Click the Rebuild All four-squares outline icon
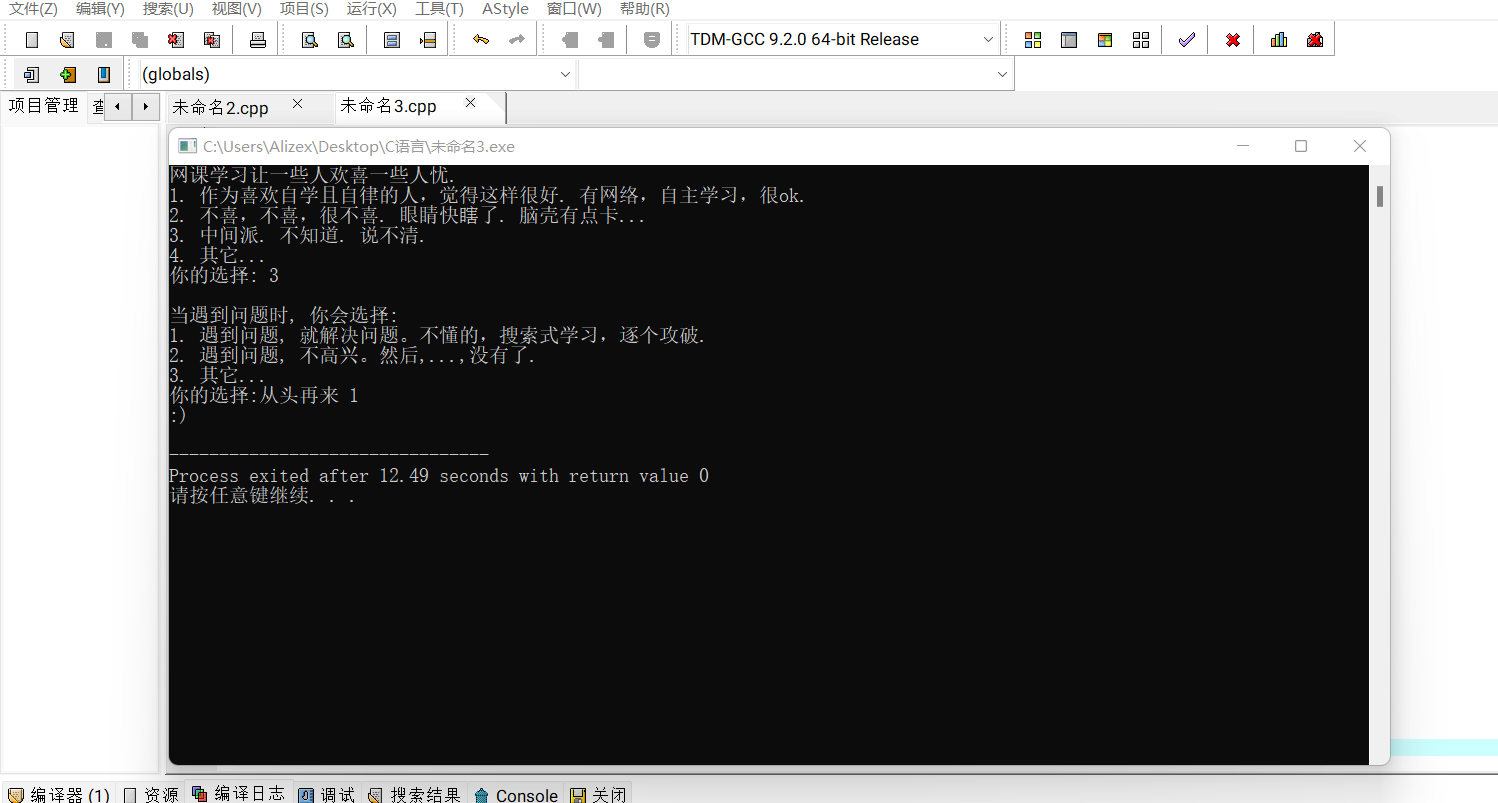Screen dimensions: 1498x803 pyautogui.click(x=1141, y=40)
